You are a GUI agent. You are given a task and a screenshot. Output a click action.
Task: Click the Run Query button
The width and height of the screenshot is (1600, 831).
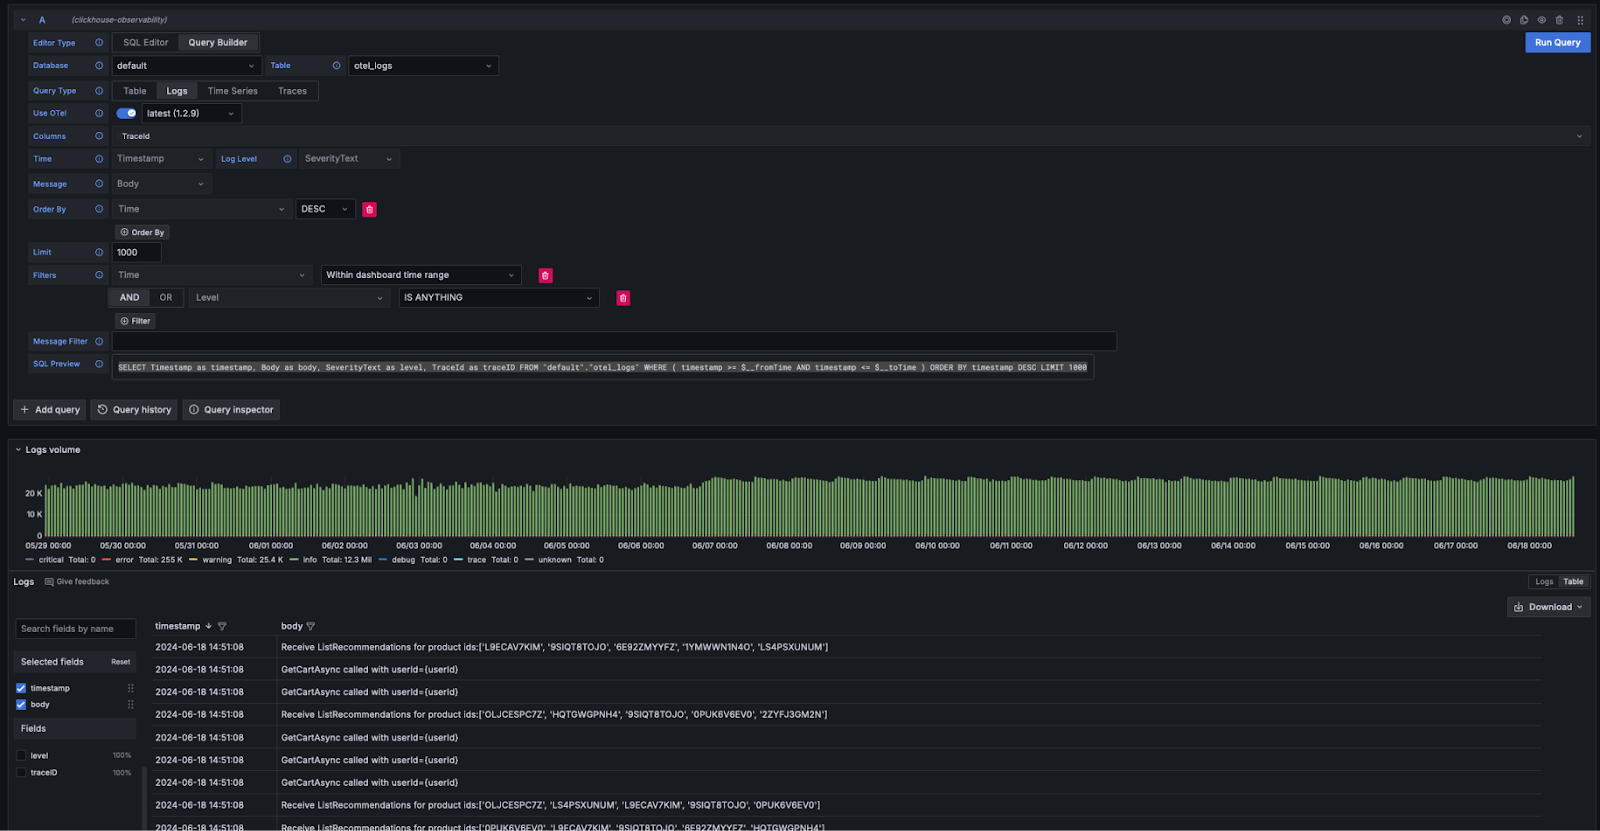pyautogui.click(x=1557, y=43)
